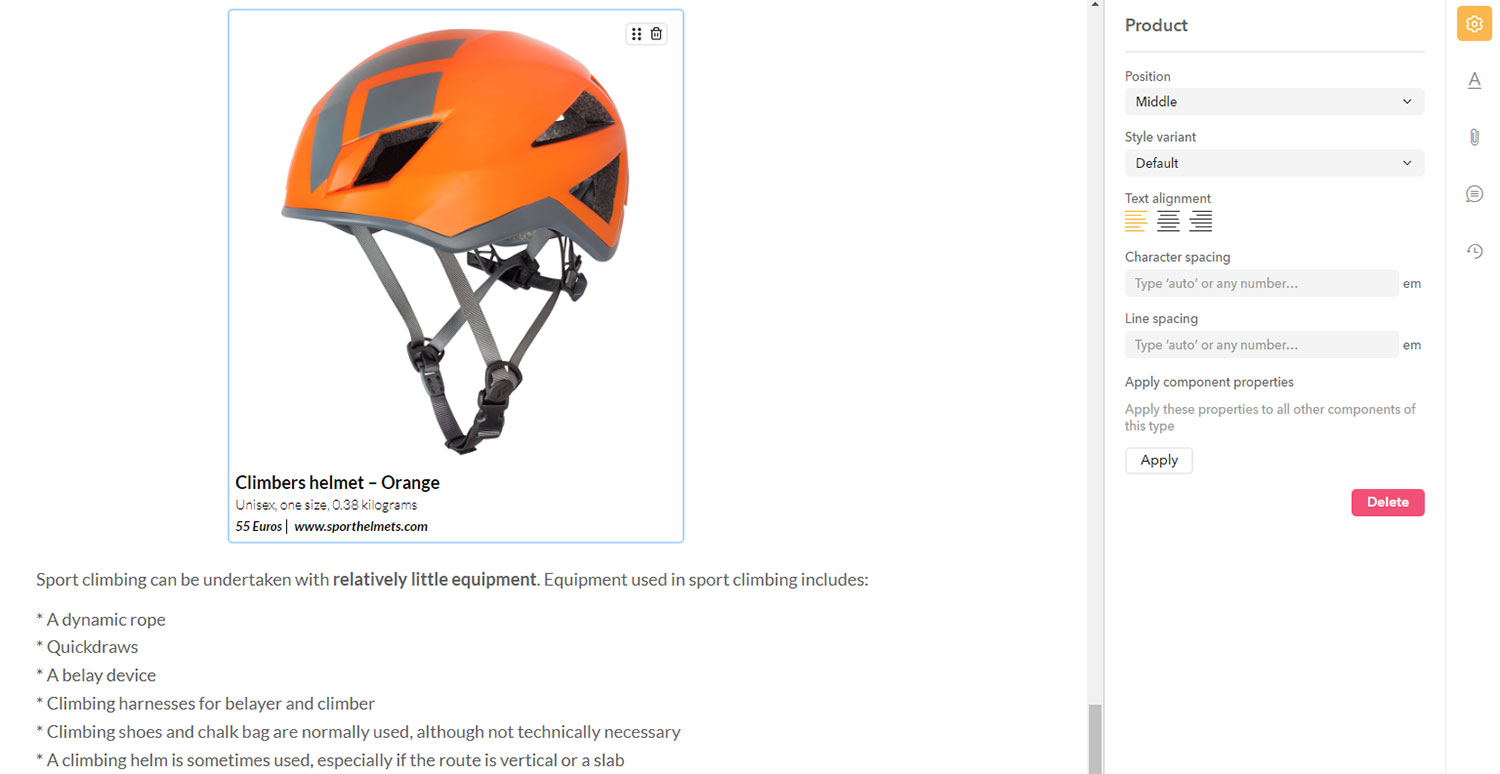Click the Apply button
The width and height of the screenshot is (1500, 774).
(x=1159, y=460)
